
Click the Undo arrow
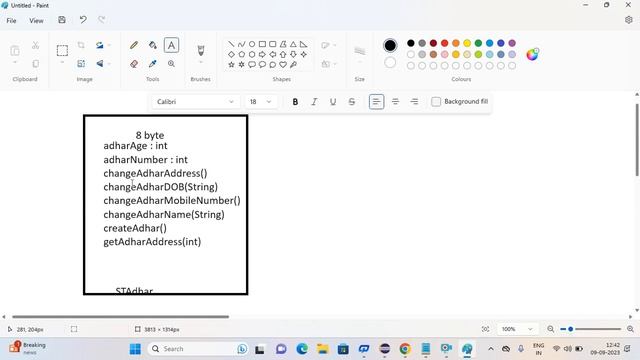pos(83,20)
